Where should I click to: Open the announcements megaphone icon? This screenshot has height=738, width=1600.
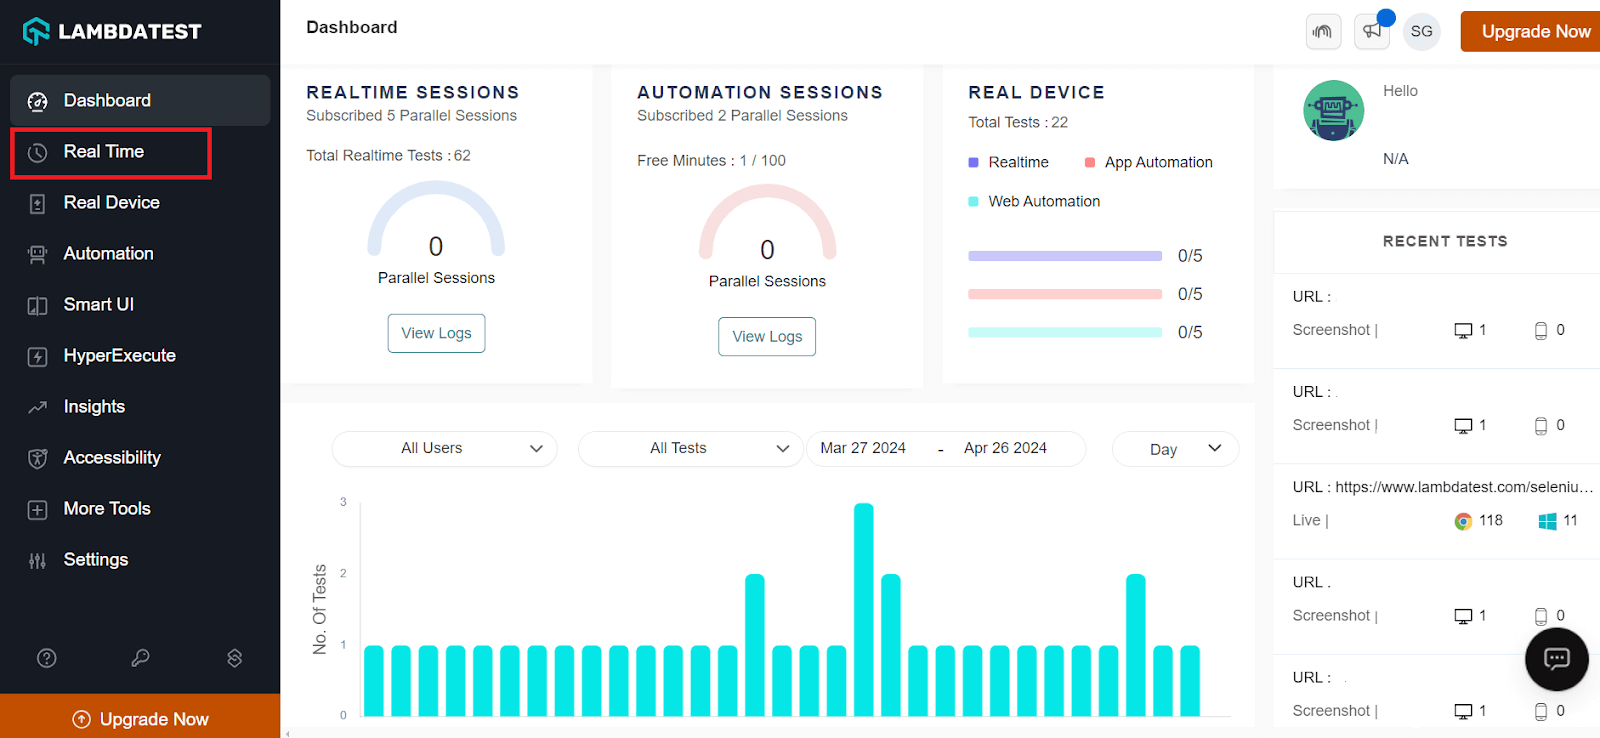[1372, 31]
